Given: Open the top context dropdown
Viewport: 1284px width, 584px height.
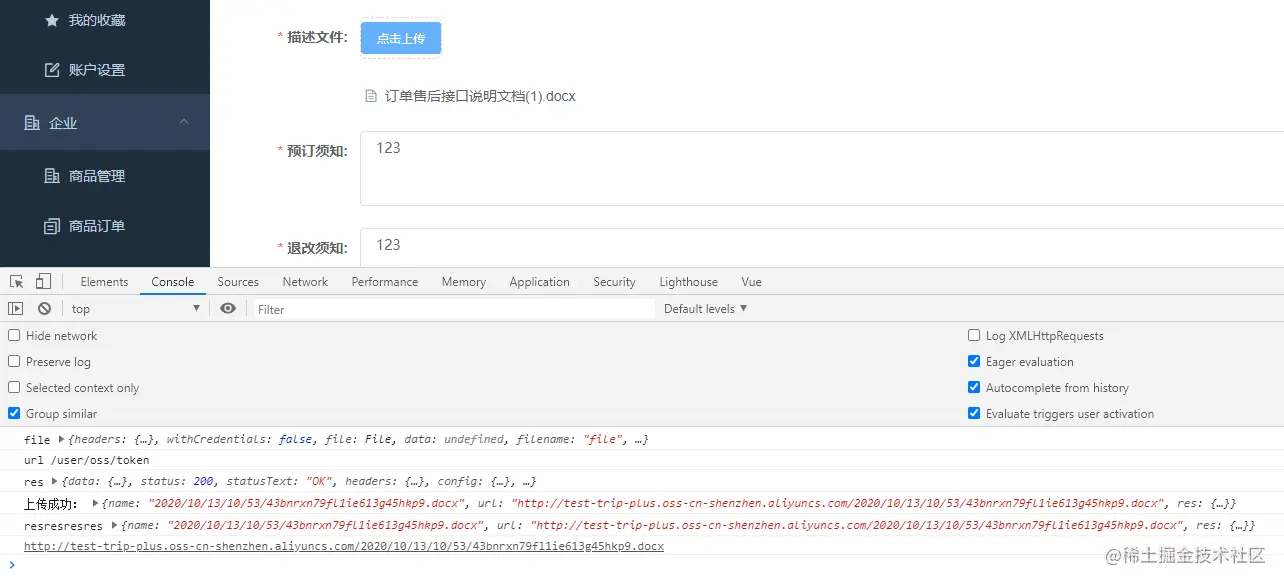Looking at the screenshot, I should click(x=135, y=309).
